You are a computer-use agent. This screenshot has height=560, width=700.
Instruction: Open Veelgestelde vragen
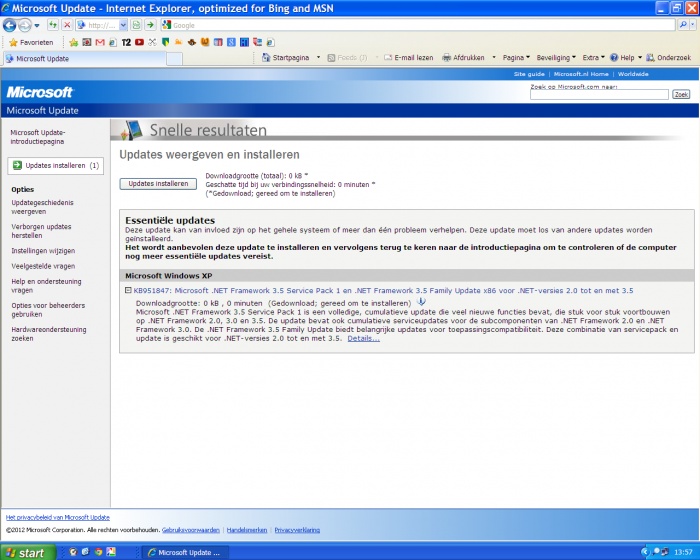43,266
